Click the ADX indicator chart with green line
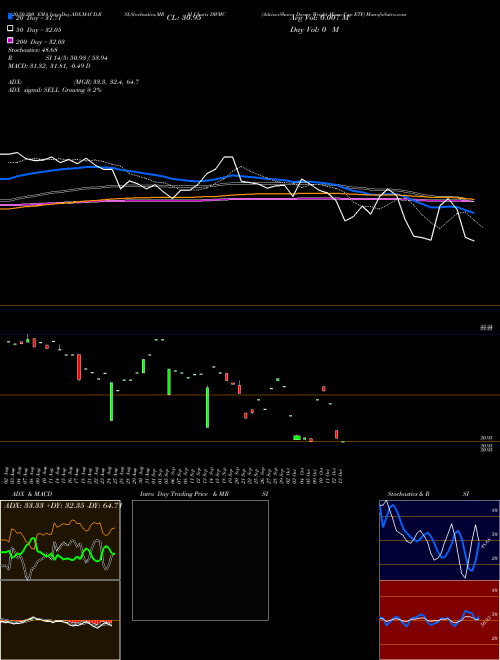Viewport: 500px width, 660px height. (60, 540)
